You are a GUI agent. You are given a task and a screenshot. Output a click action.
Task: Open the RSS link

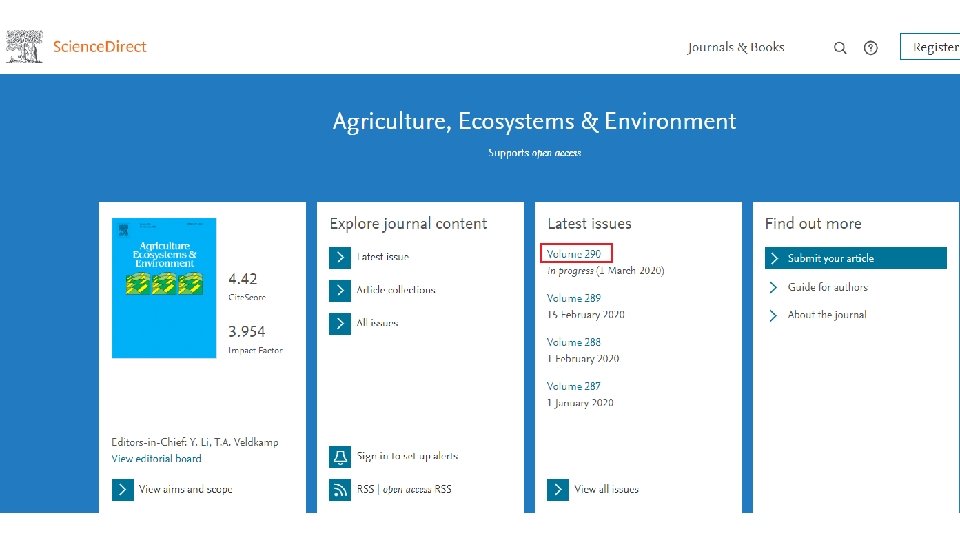click(x=365, y=490)
